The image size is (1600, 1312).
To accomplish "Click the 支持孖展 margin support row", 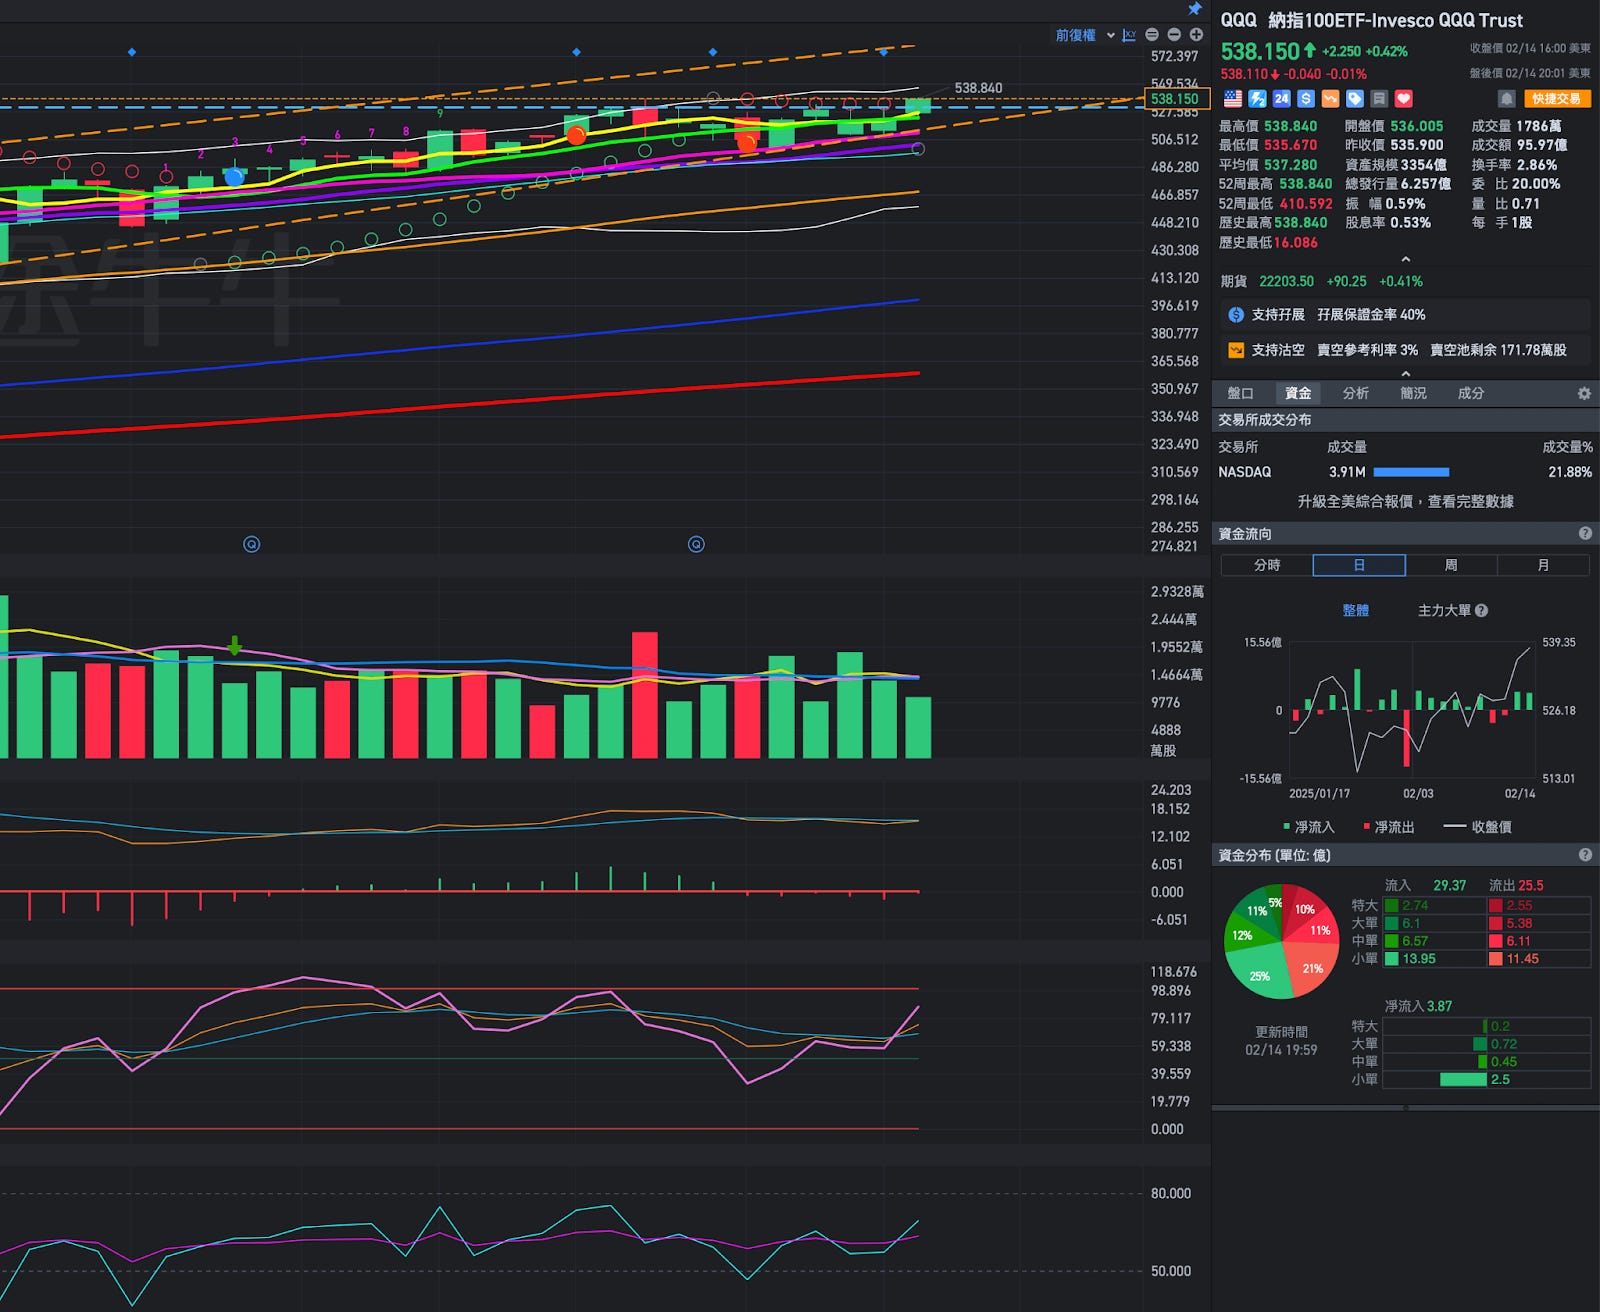I will pos(1405,314).
